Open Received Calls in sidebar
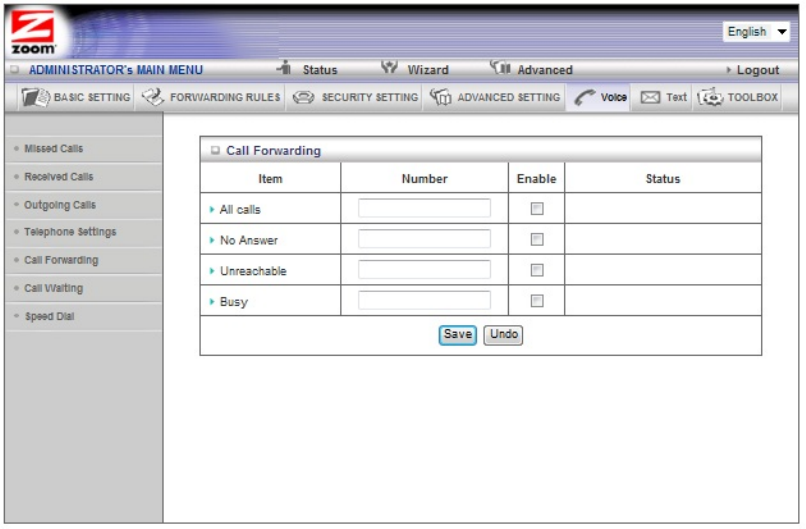The width and height of the screenshot is (806, 529). pos(59,177)
